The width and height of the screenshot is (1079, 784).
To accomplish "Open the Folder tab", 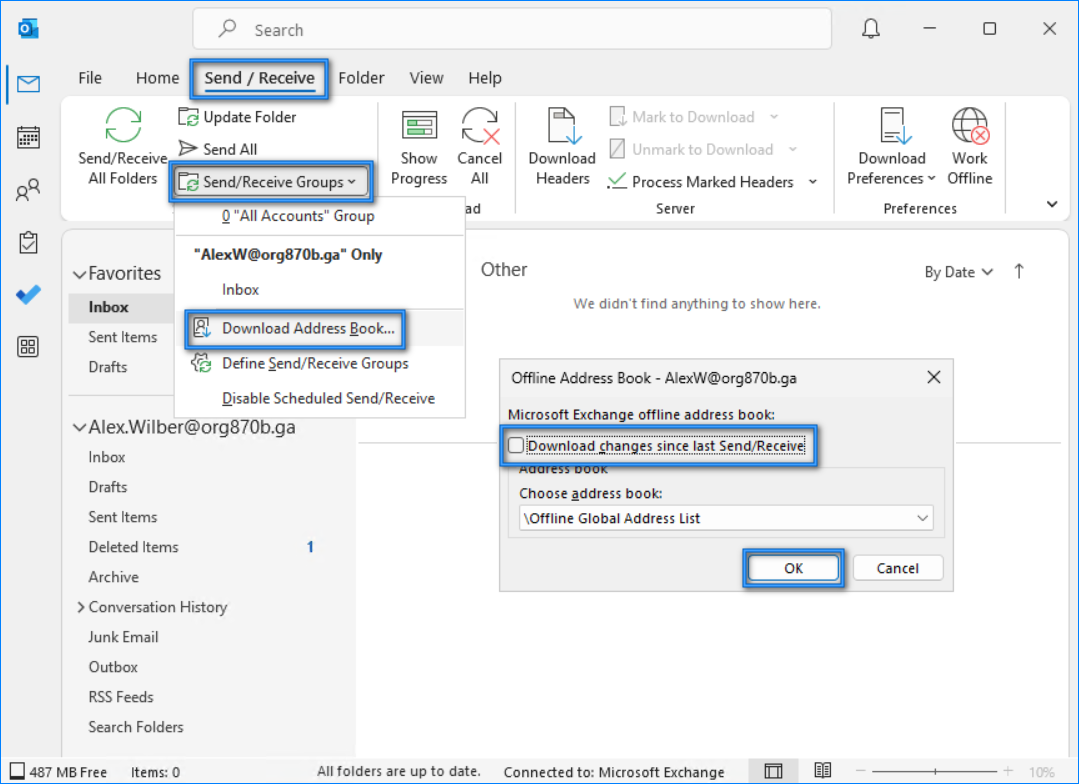I will pos(361,78).
